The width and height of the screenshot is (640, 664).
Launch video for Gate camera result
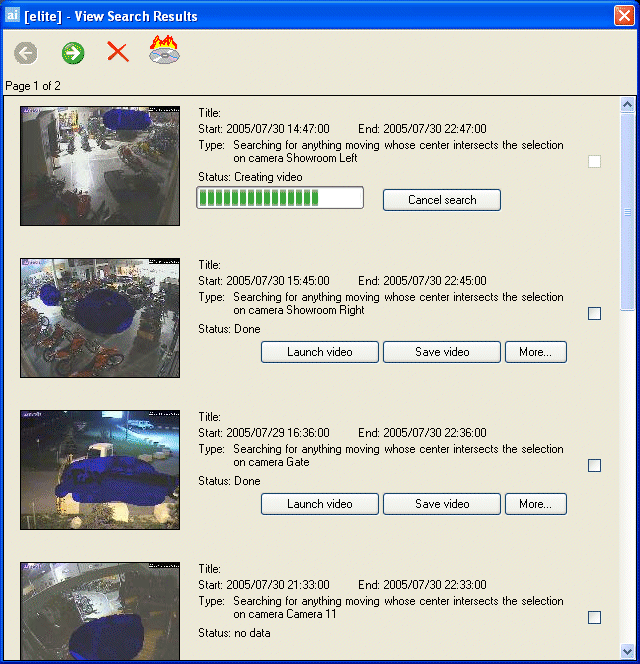[320, 504]
